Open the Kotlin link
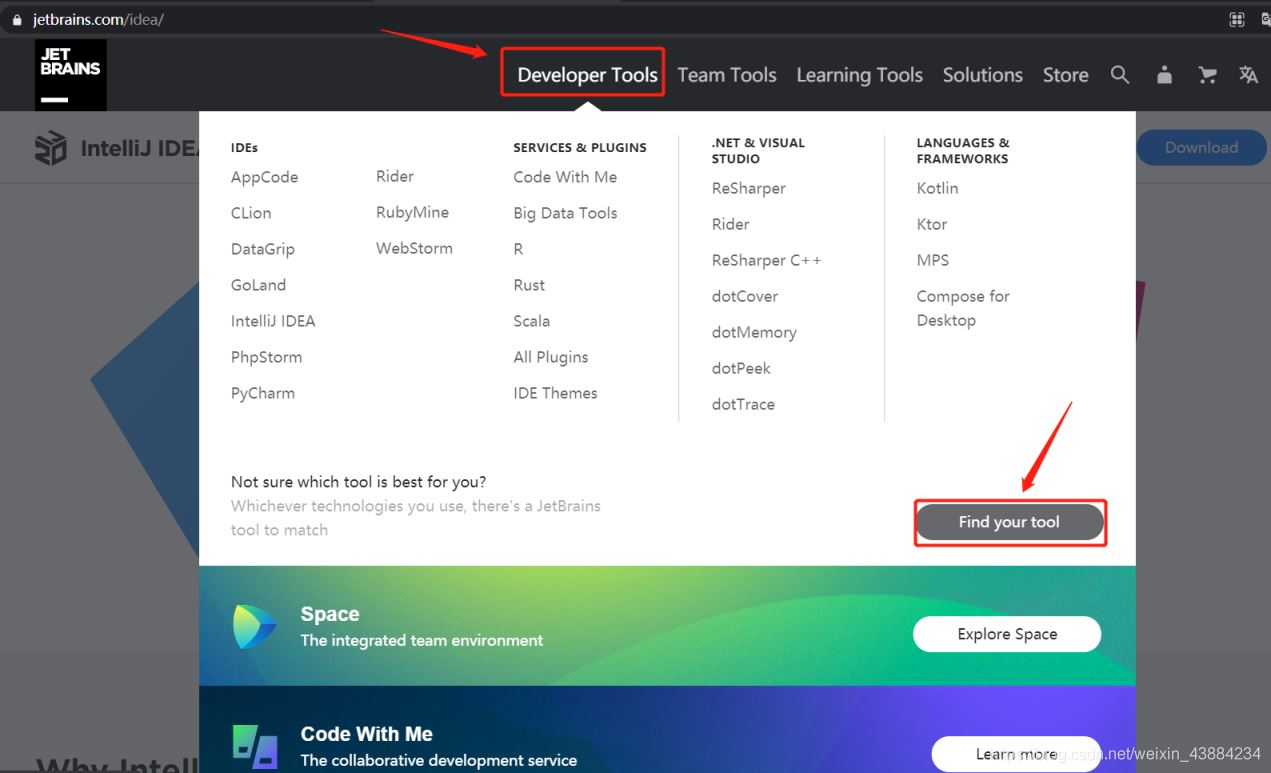 point(937,188)
